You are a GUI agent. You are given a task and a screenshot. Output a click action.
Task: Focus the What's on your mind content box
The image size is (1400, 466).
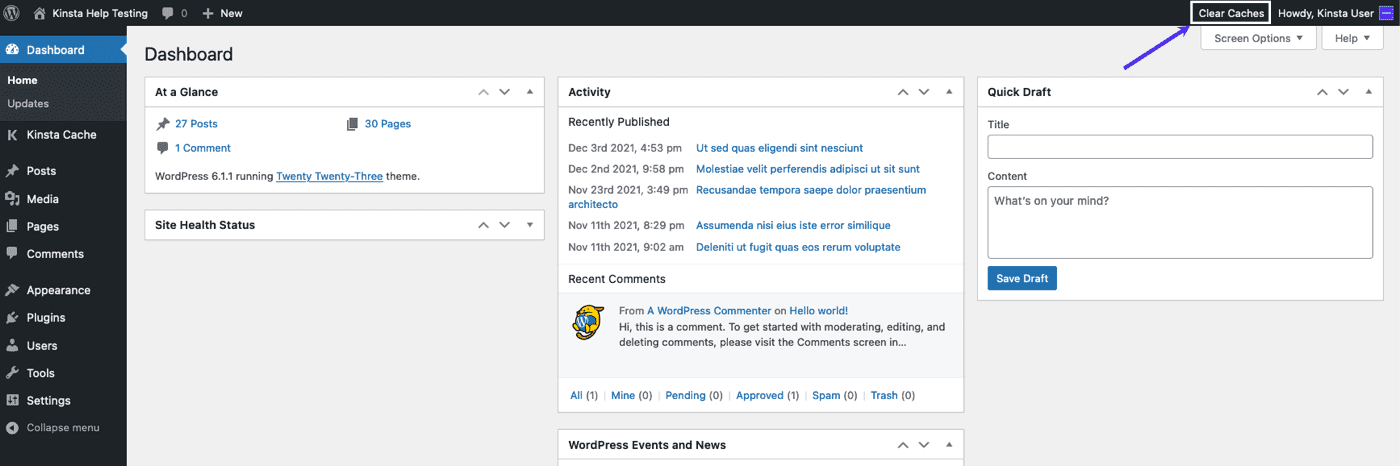pyautogui.click(x=1180, y=222)
